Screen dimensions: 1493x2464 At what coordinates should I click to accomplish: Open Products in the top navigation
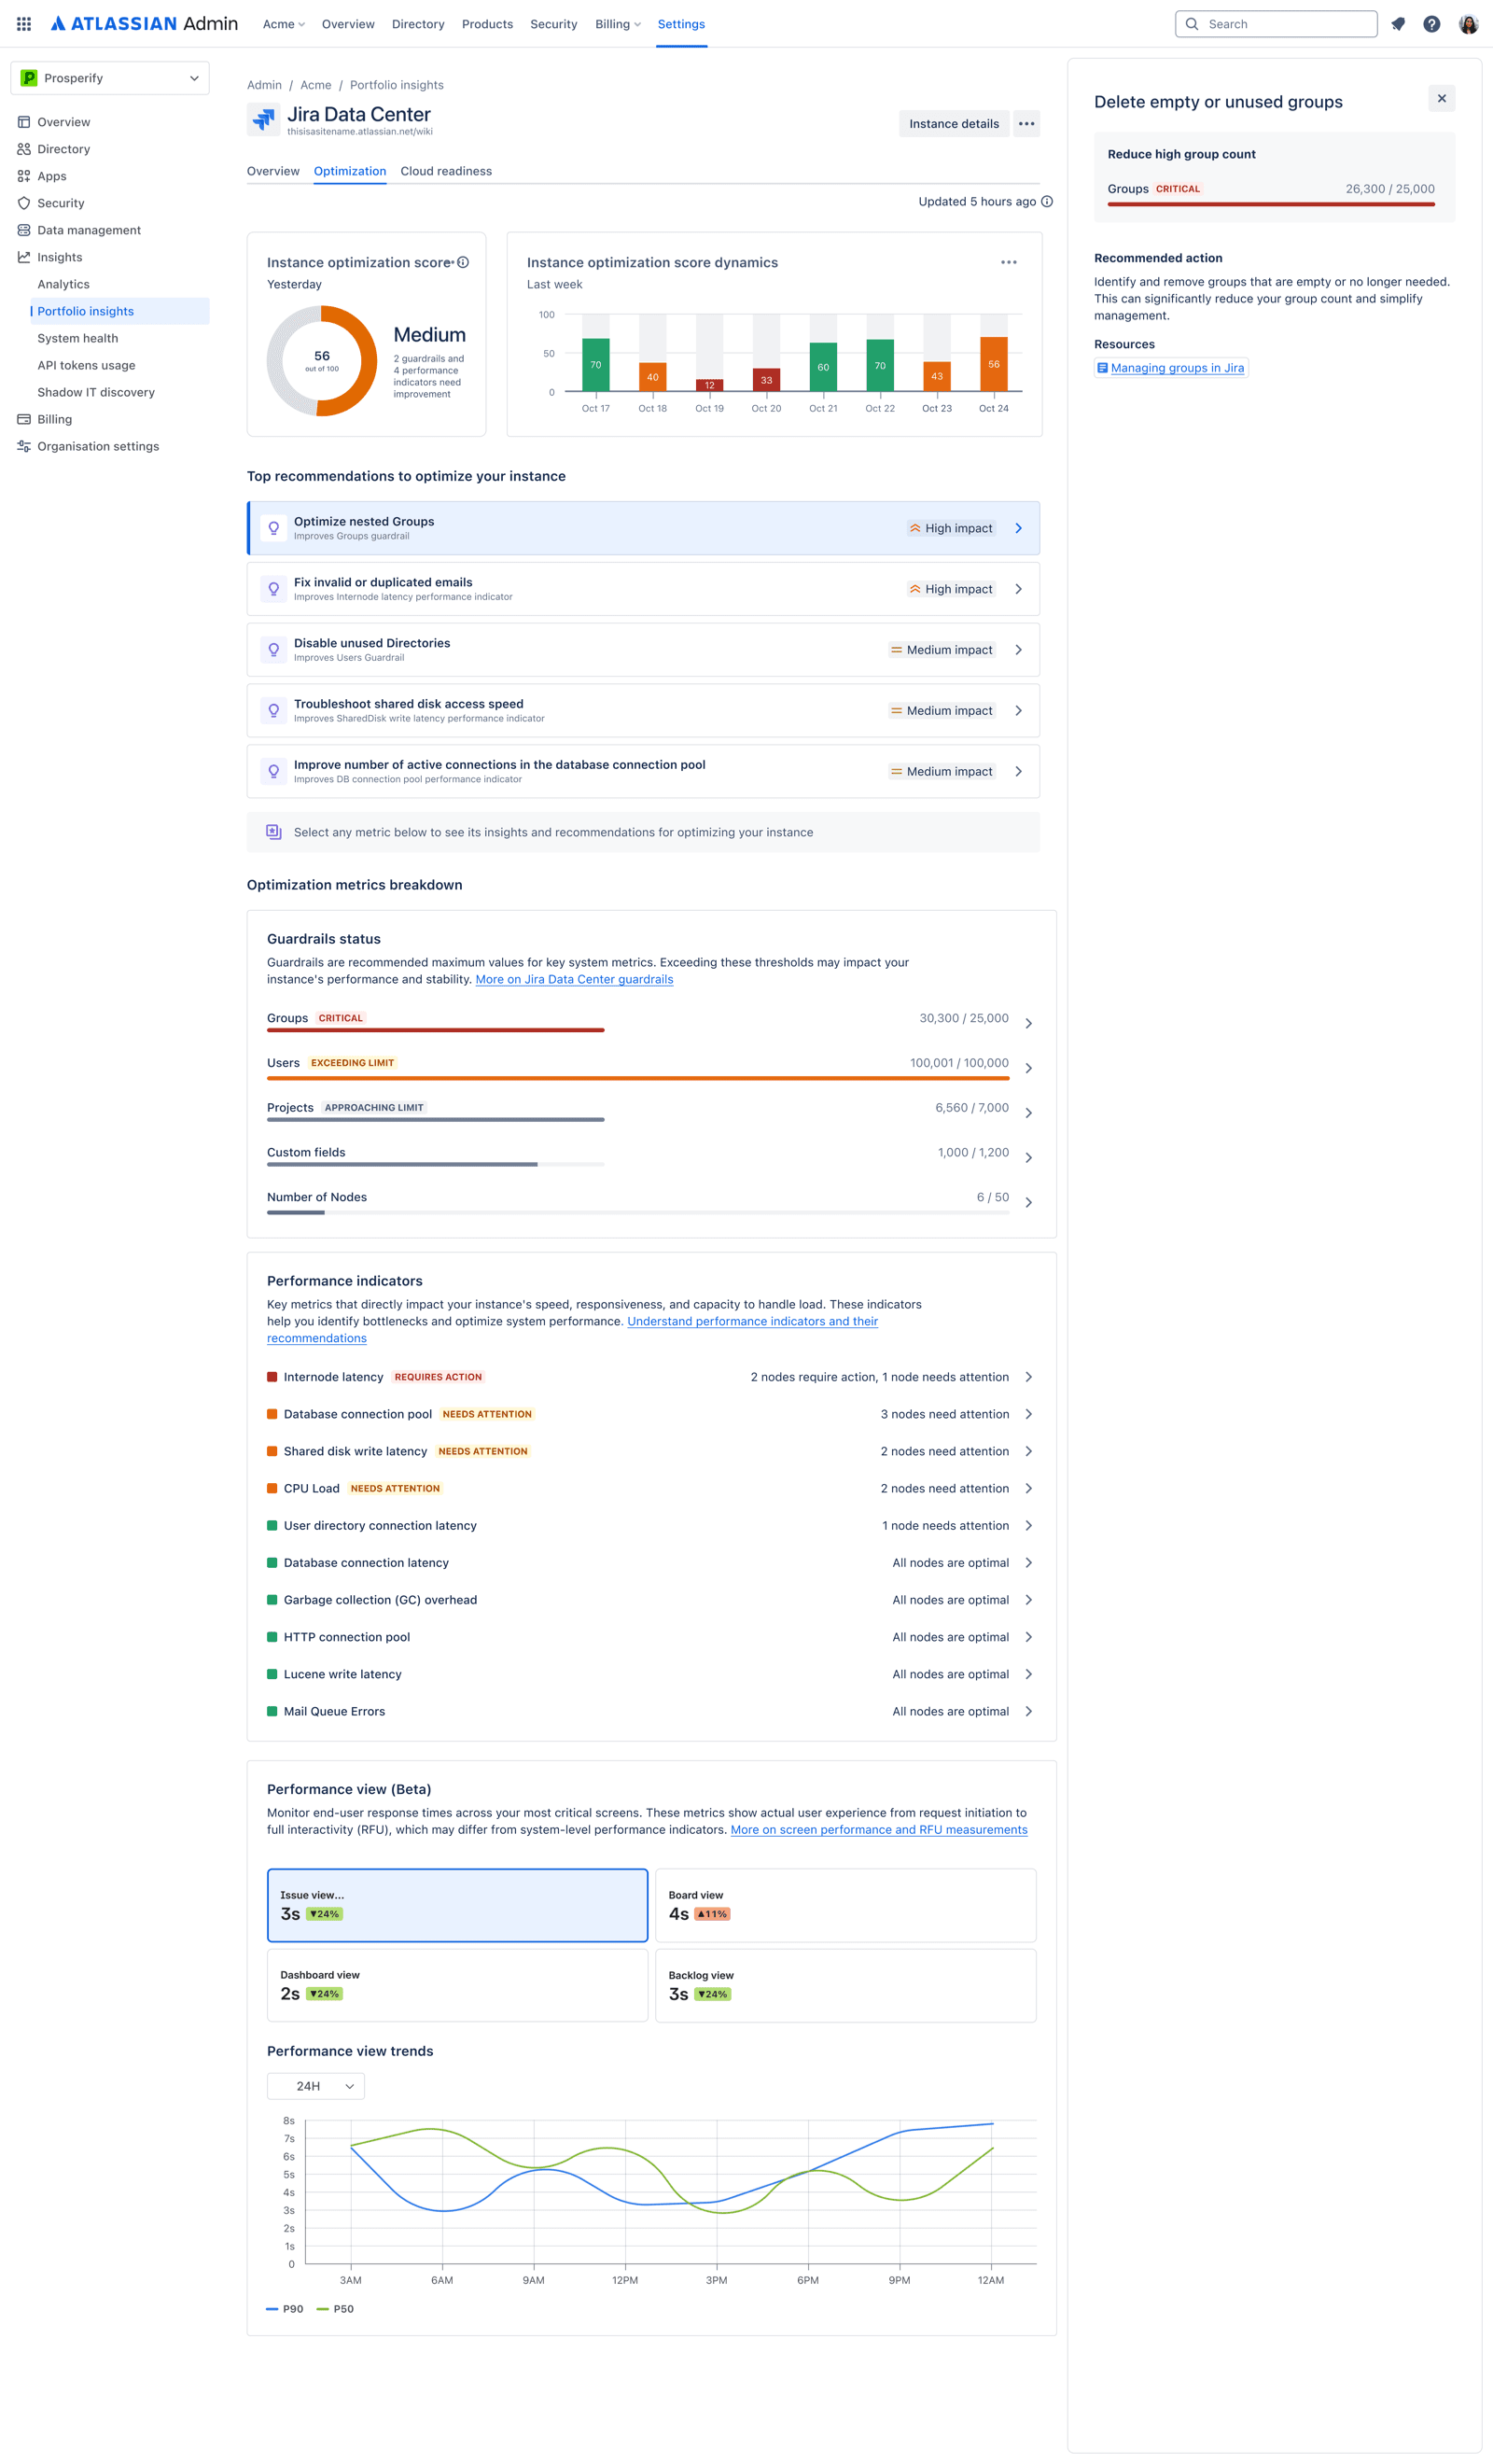click(x=487, y=24)
